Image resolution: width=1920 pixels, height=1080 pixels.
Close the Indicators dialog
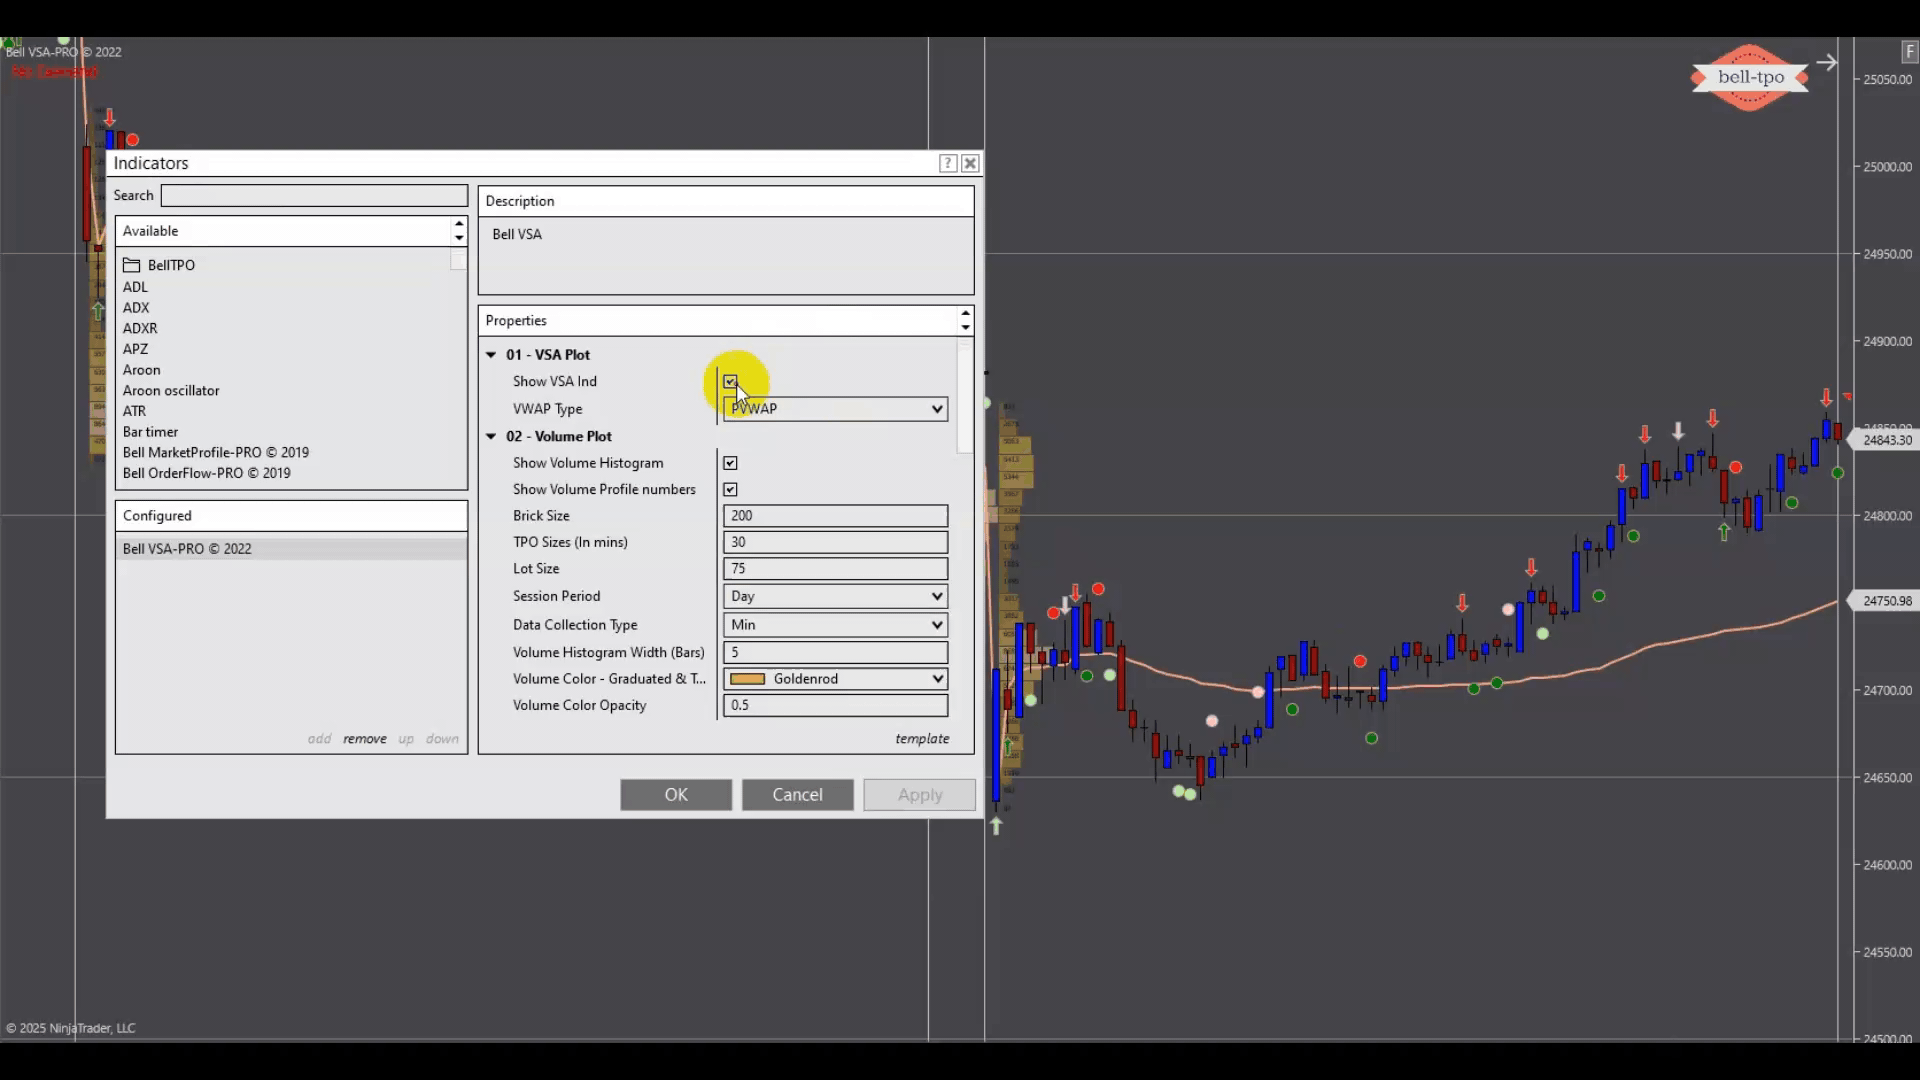(x=970, y=163)
